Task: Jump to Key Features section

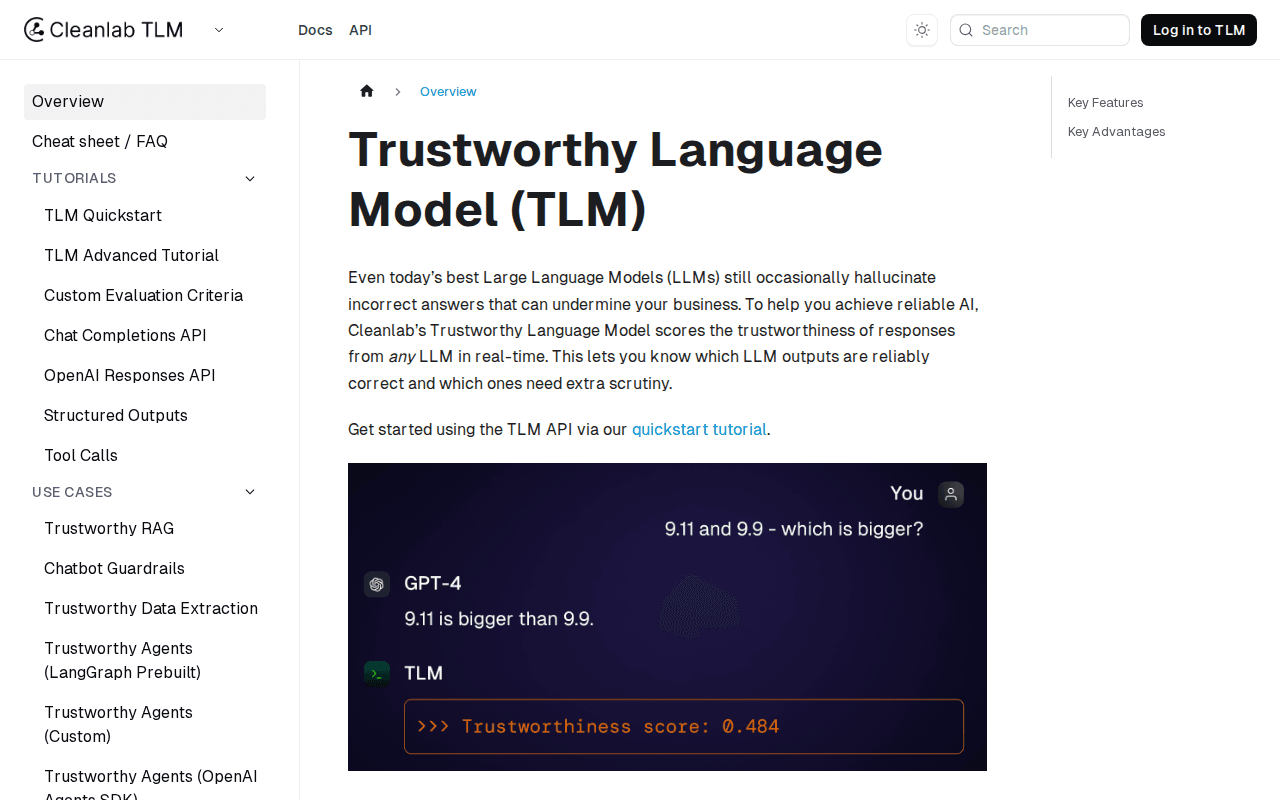Action: (x=1105, y=103)
